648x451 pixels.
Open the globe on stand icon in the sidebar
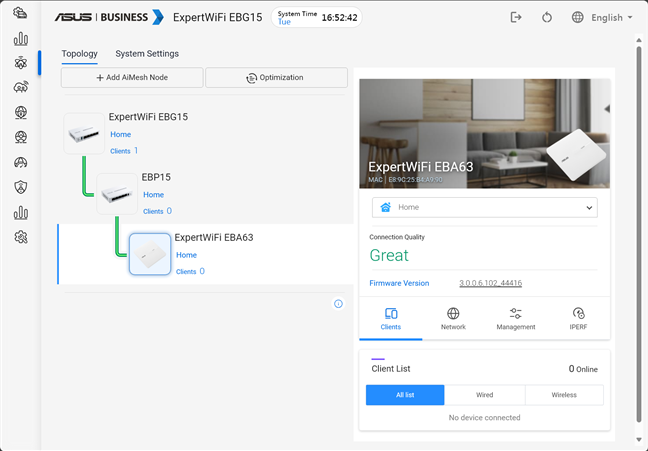pyautogui.click(x=21, y=112)
